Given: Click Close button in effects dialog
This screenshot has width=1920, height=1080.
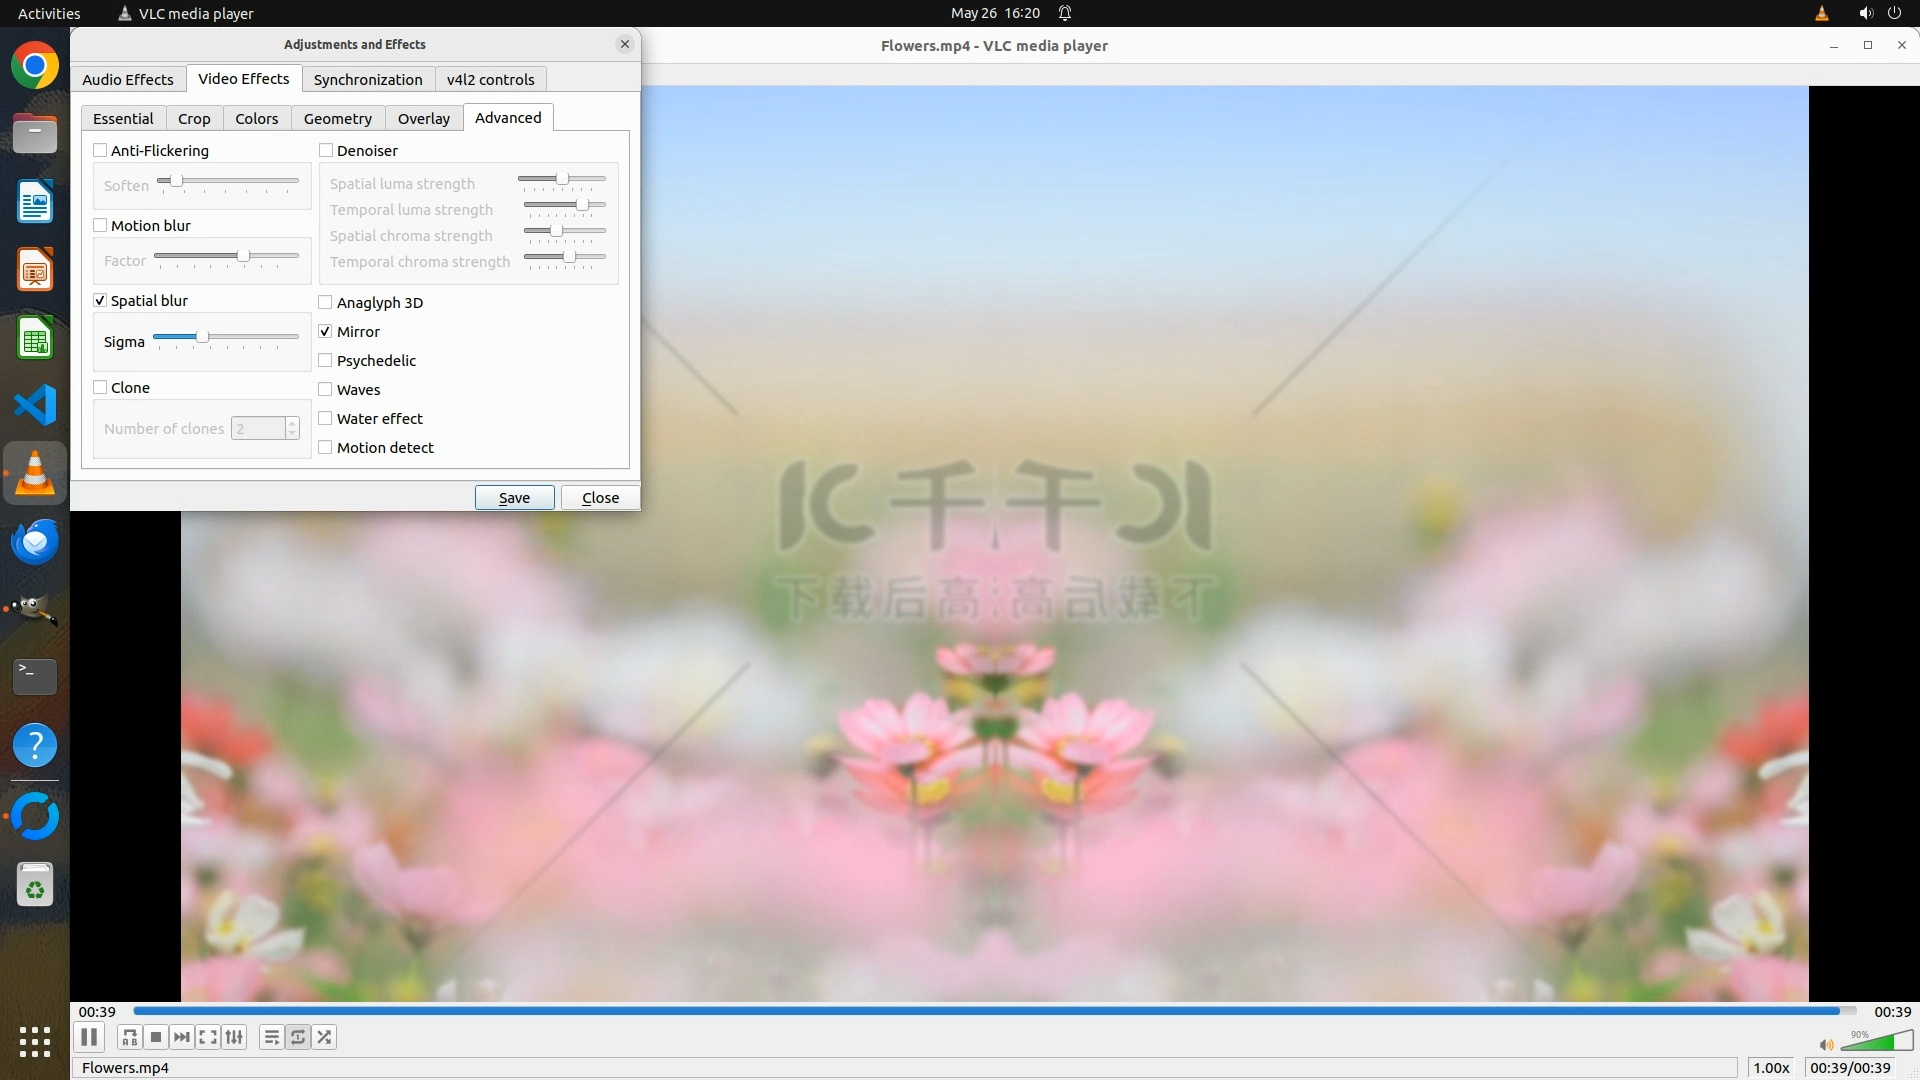Looking at the screenshot, I should [600, 497].
